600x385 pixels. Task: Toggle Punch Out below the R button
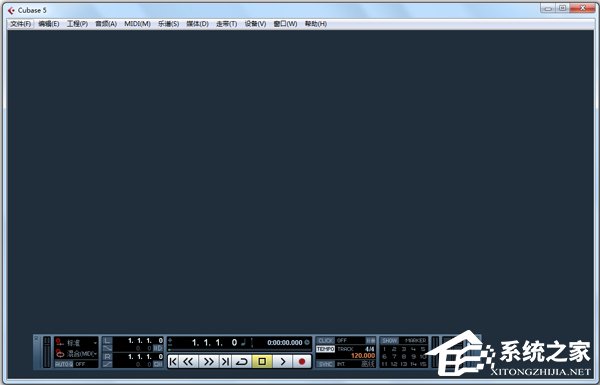pyautogui.click(x=108, y=364)
